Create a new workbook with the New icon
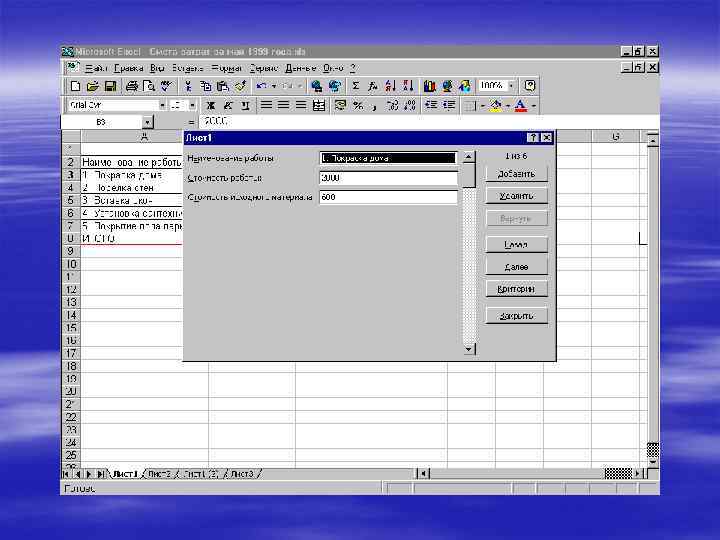 75,86
